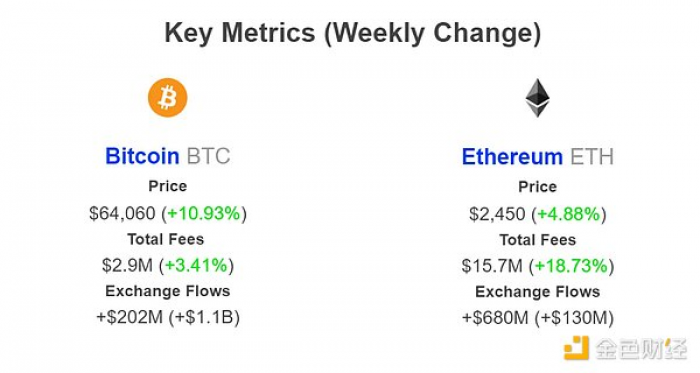Click Bitcoin price value $64,060
The height and width of the screenshot is (373, 700).
coord(122,213)
